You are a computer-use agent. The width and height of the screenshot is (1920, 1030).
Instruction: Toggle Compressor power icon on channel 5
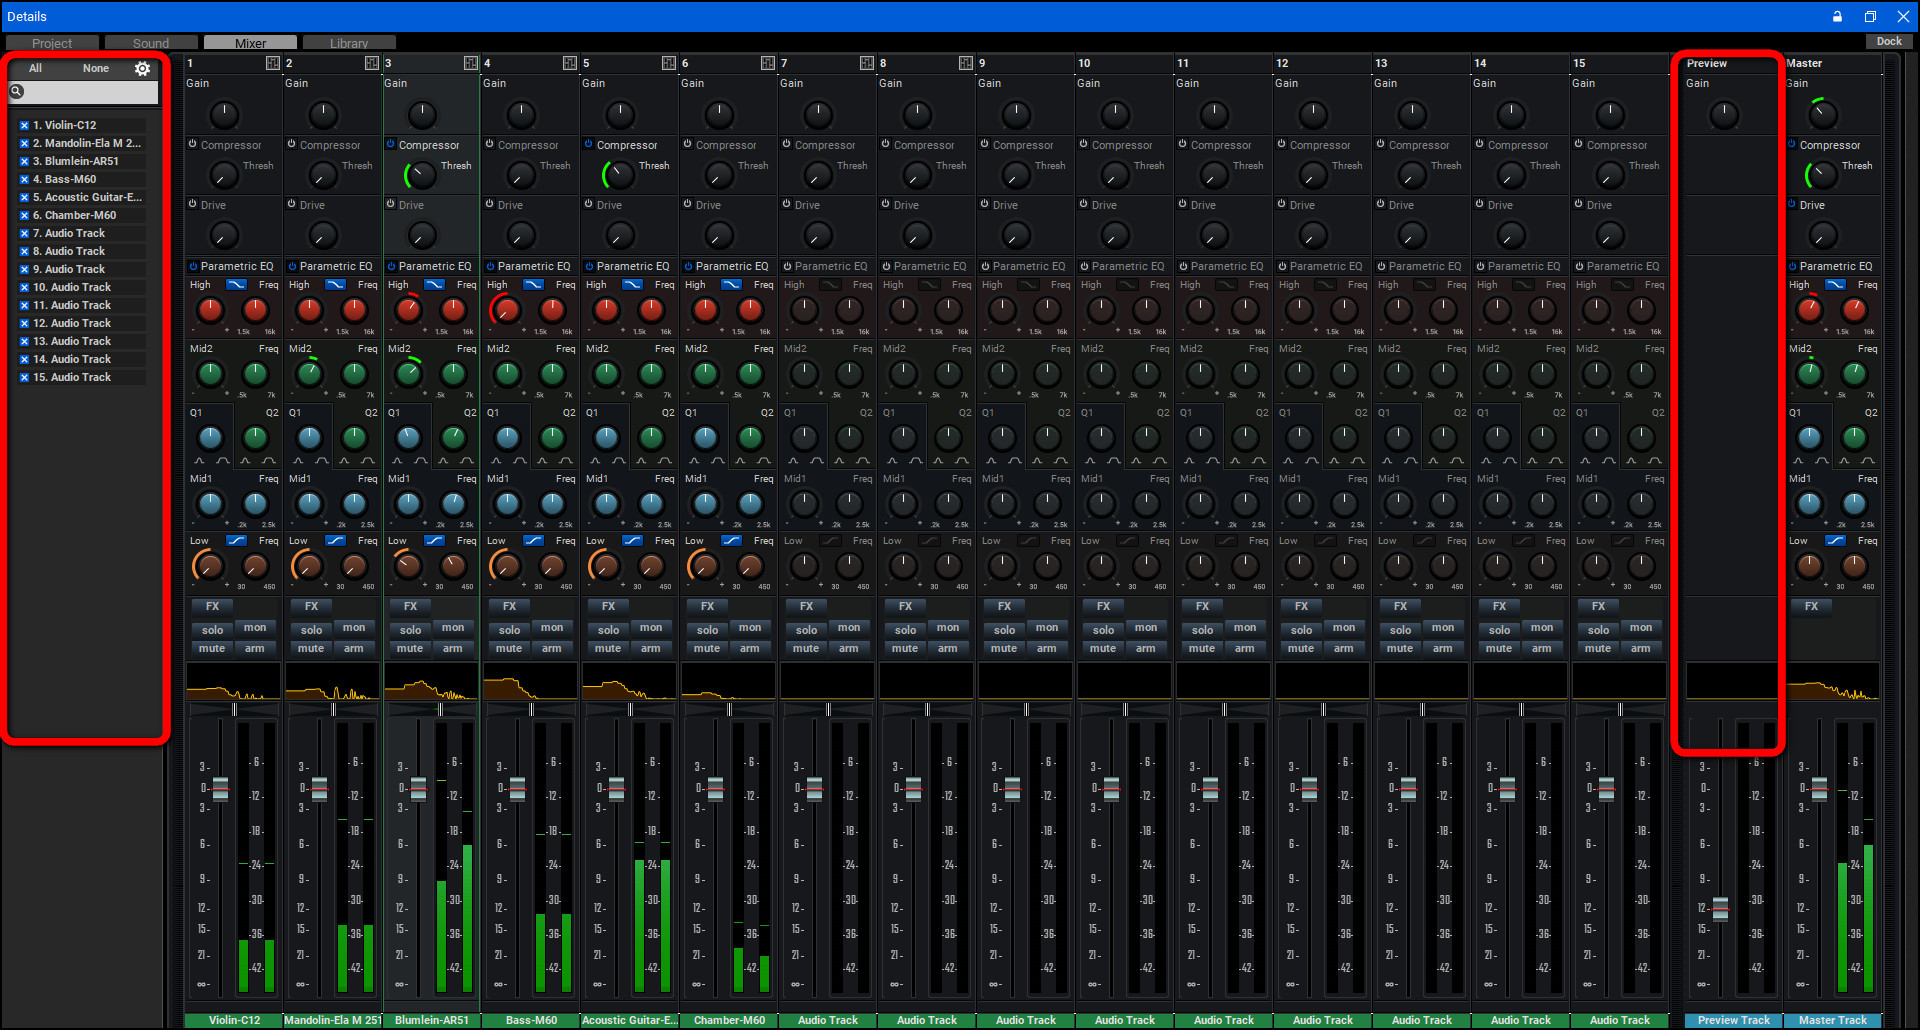click(589, 144)
